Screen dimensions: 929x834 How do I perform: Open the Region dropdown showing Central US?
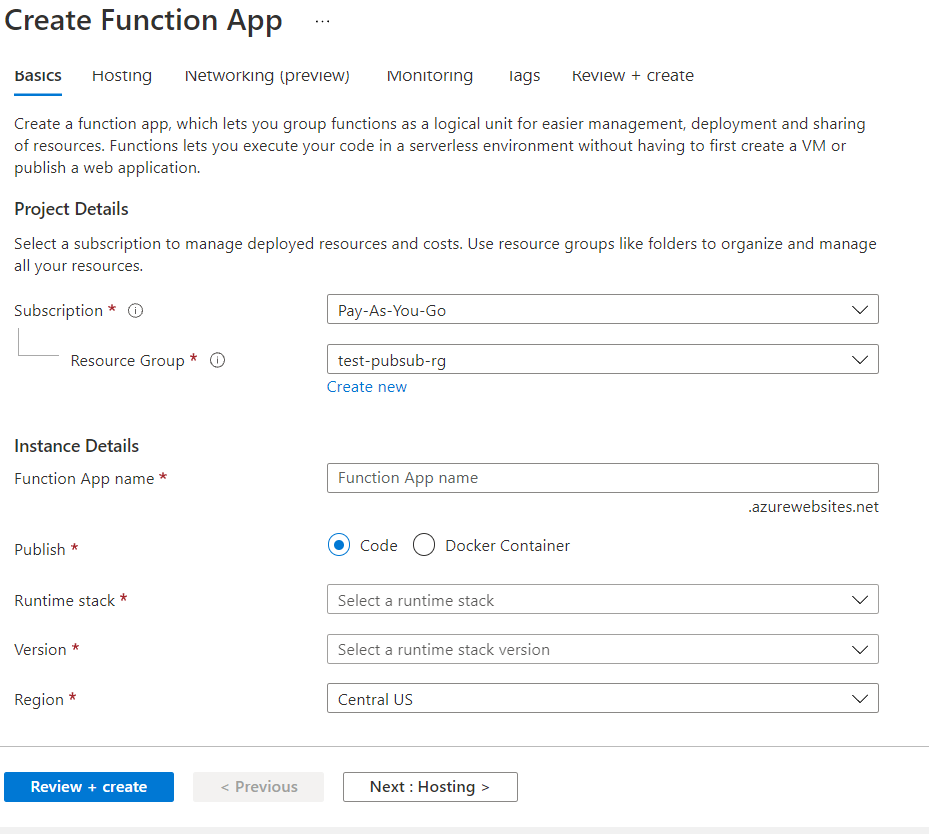pyautogui.click(x=602, y=699)
